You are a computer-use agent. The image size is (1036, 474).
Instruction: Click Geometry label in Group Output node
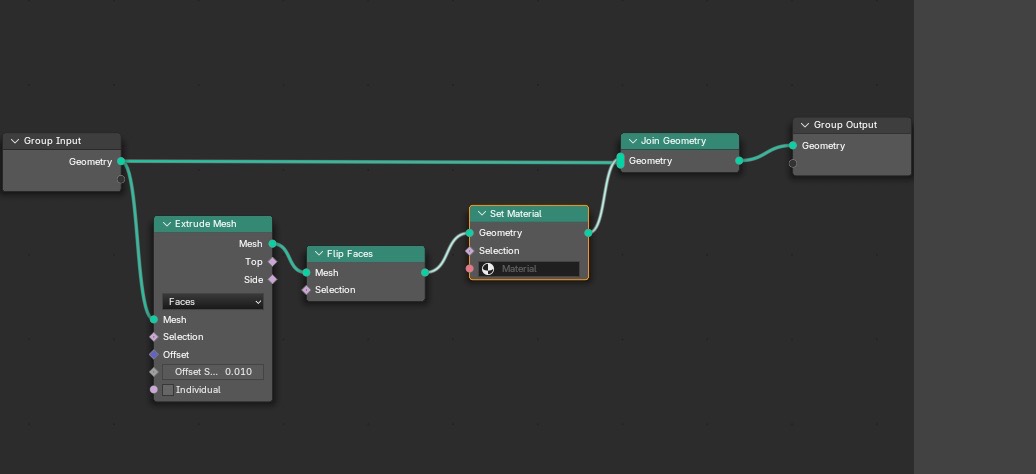(x=823, y=146)
